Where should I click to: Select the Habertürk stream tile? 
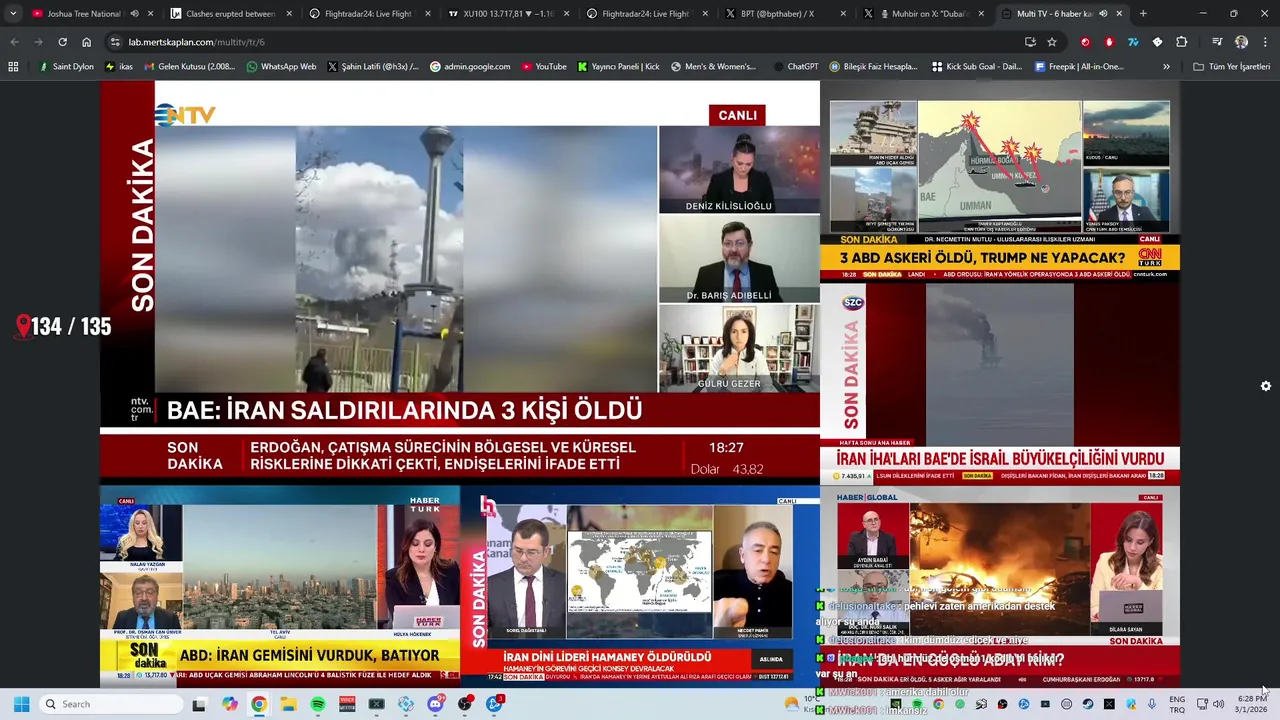(280, 586)
